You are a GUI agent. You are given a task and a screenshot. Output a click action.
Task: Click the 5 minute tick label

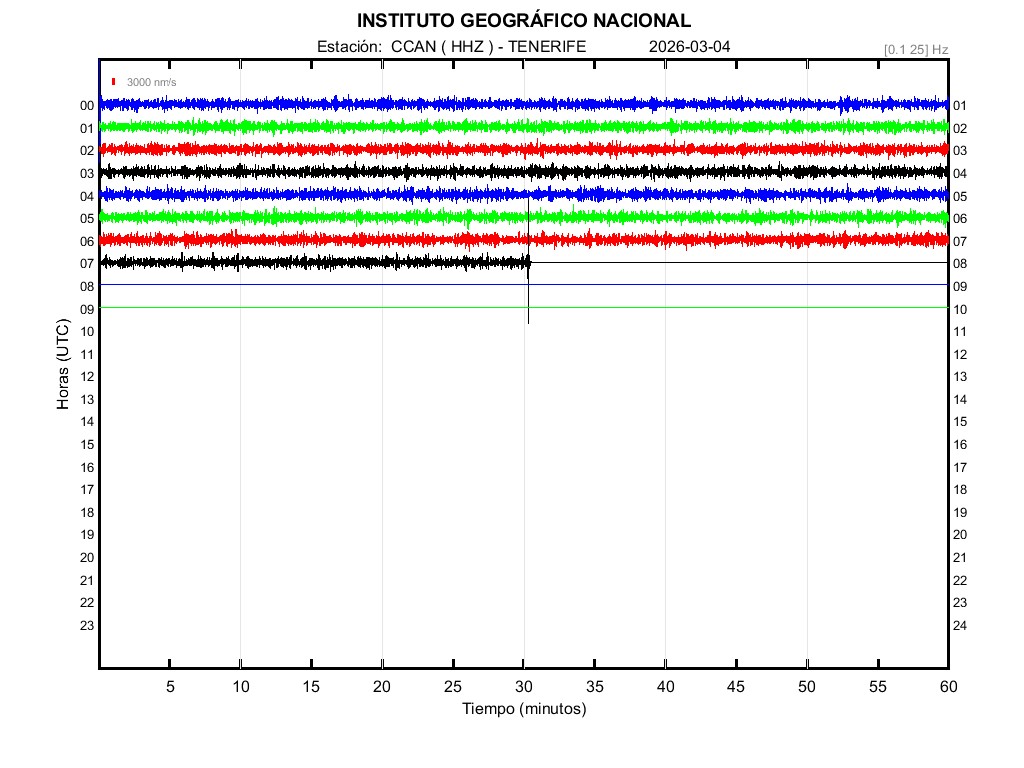tap(170, 686)
